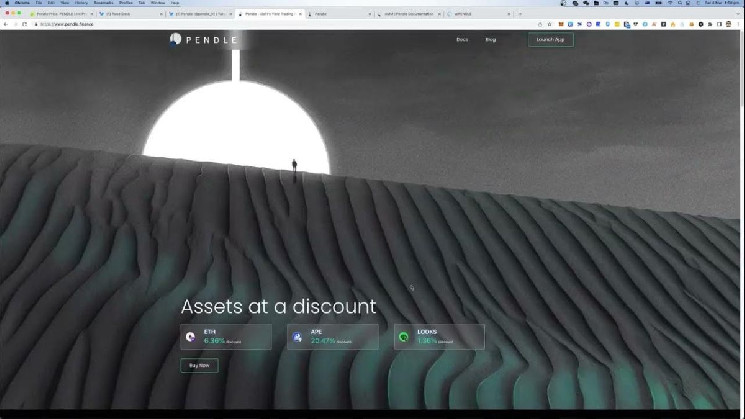Bookmark this page with the star icon

(549, 24)
